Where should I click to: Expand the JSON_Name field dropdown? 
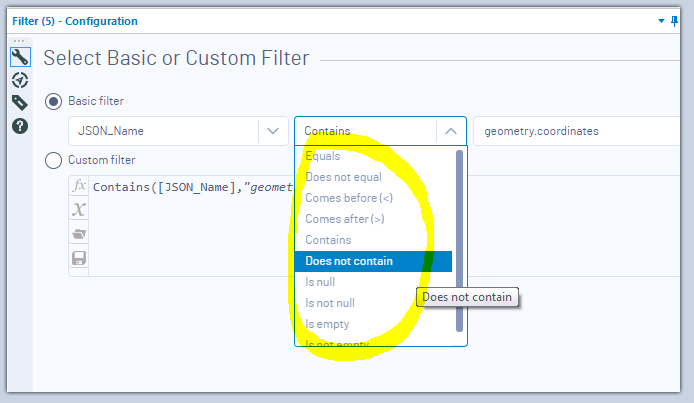(272, 131)
